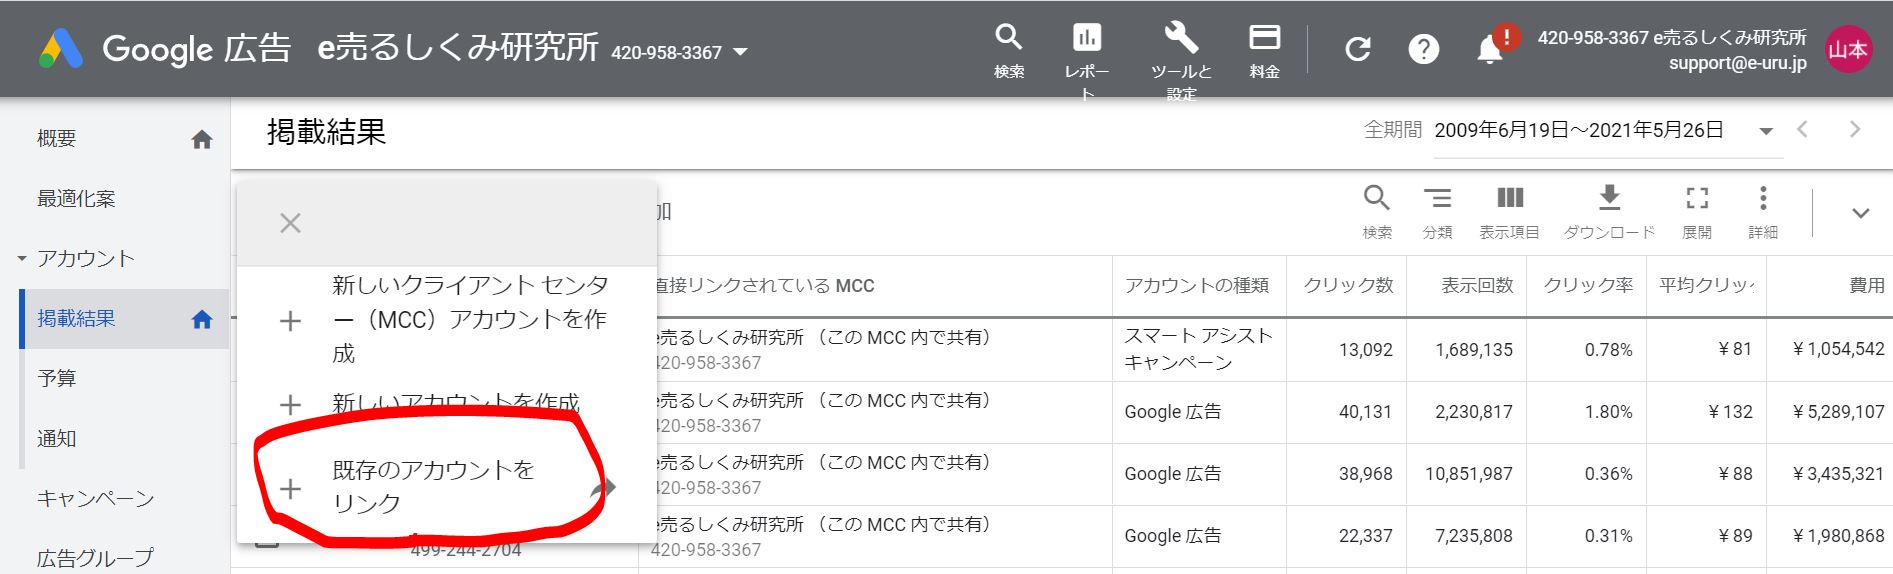This screenshot has height=574, width=1893.
Task: Open the 料金 billing card icon
Action: coord(1264,50)
